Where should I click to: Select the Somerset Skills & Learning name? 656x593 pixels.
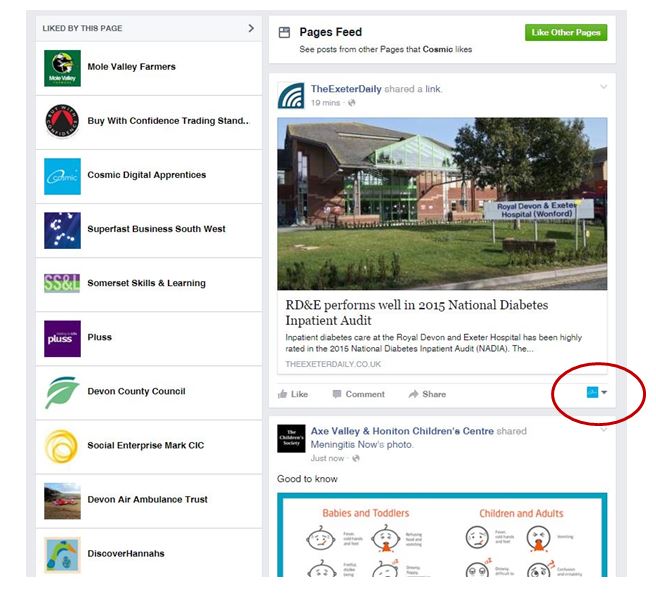coord(146,283)
